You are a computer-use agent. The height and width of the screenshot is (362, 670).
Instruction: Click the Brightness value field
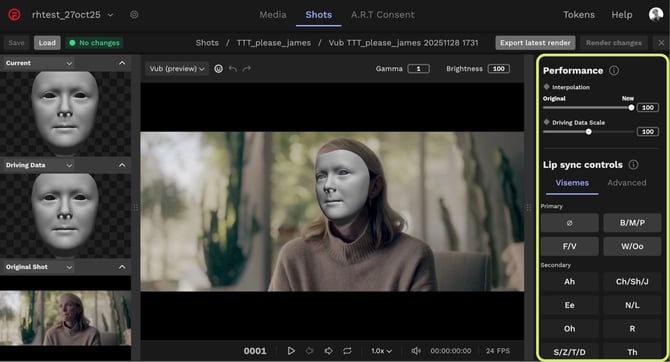tap(498, 69)
